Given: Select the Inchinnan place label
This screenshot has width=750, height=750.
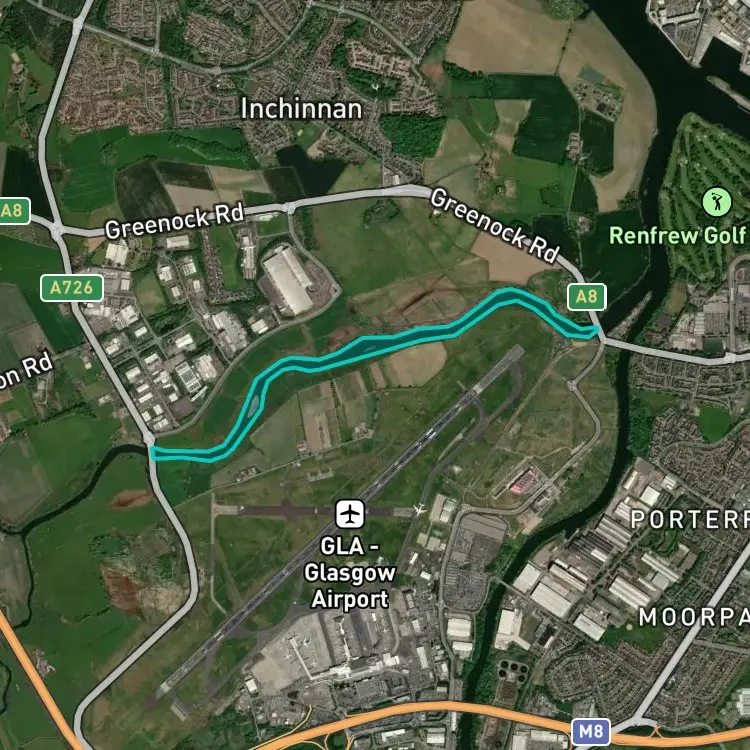Looking at the screenshot, I should (301, 109).
